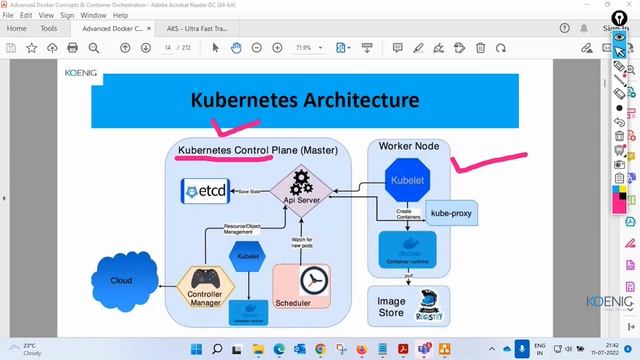Print the document using printer icon
Image resolution: width=640 pixels, height=360 pixels.
[73, 48]
